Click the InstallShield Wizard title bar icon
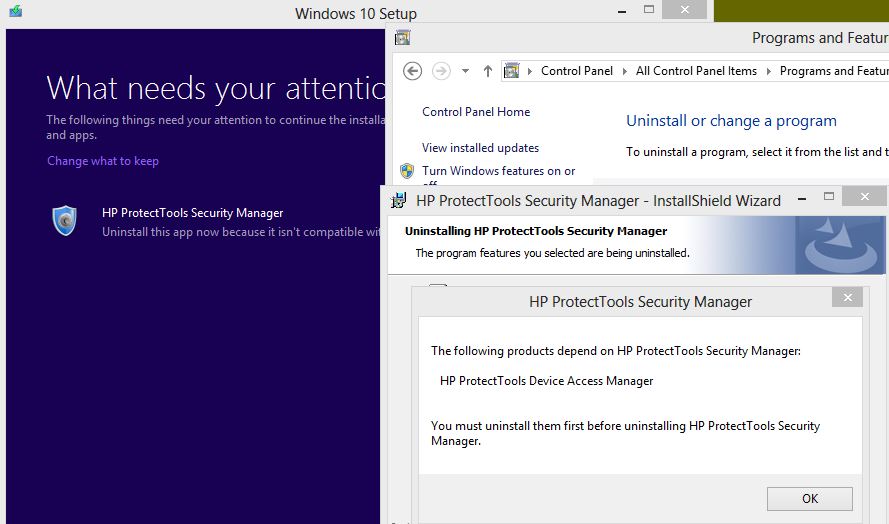Image resolution: width=889 pixels, height=524 pixels. click(x=399, y=200)
